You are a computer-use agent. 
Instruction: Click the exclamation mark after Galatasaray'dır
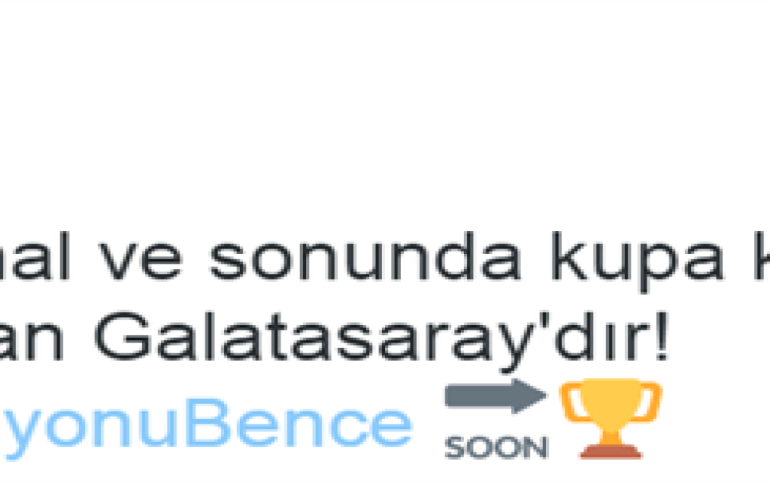tap(662, 337)
